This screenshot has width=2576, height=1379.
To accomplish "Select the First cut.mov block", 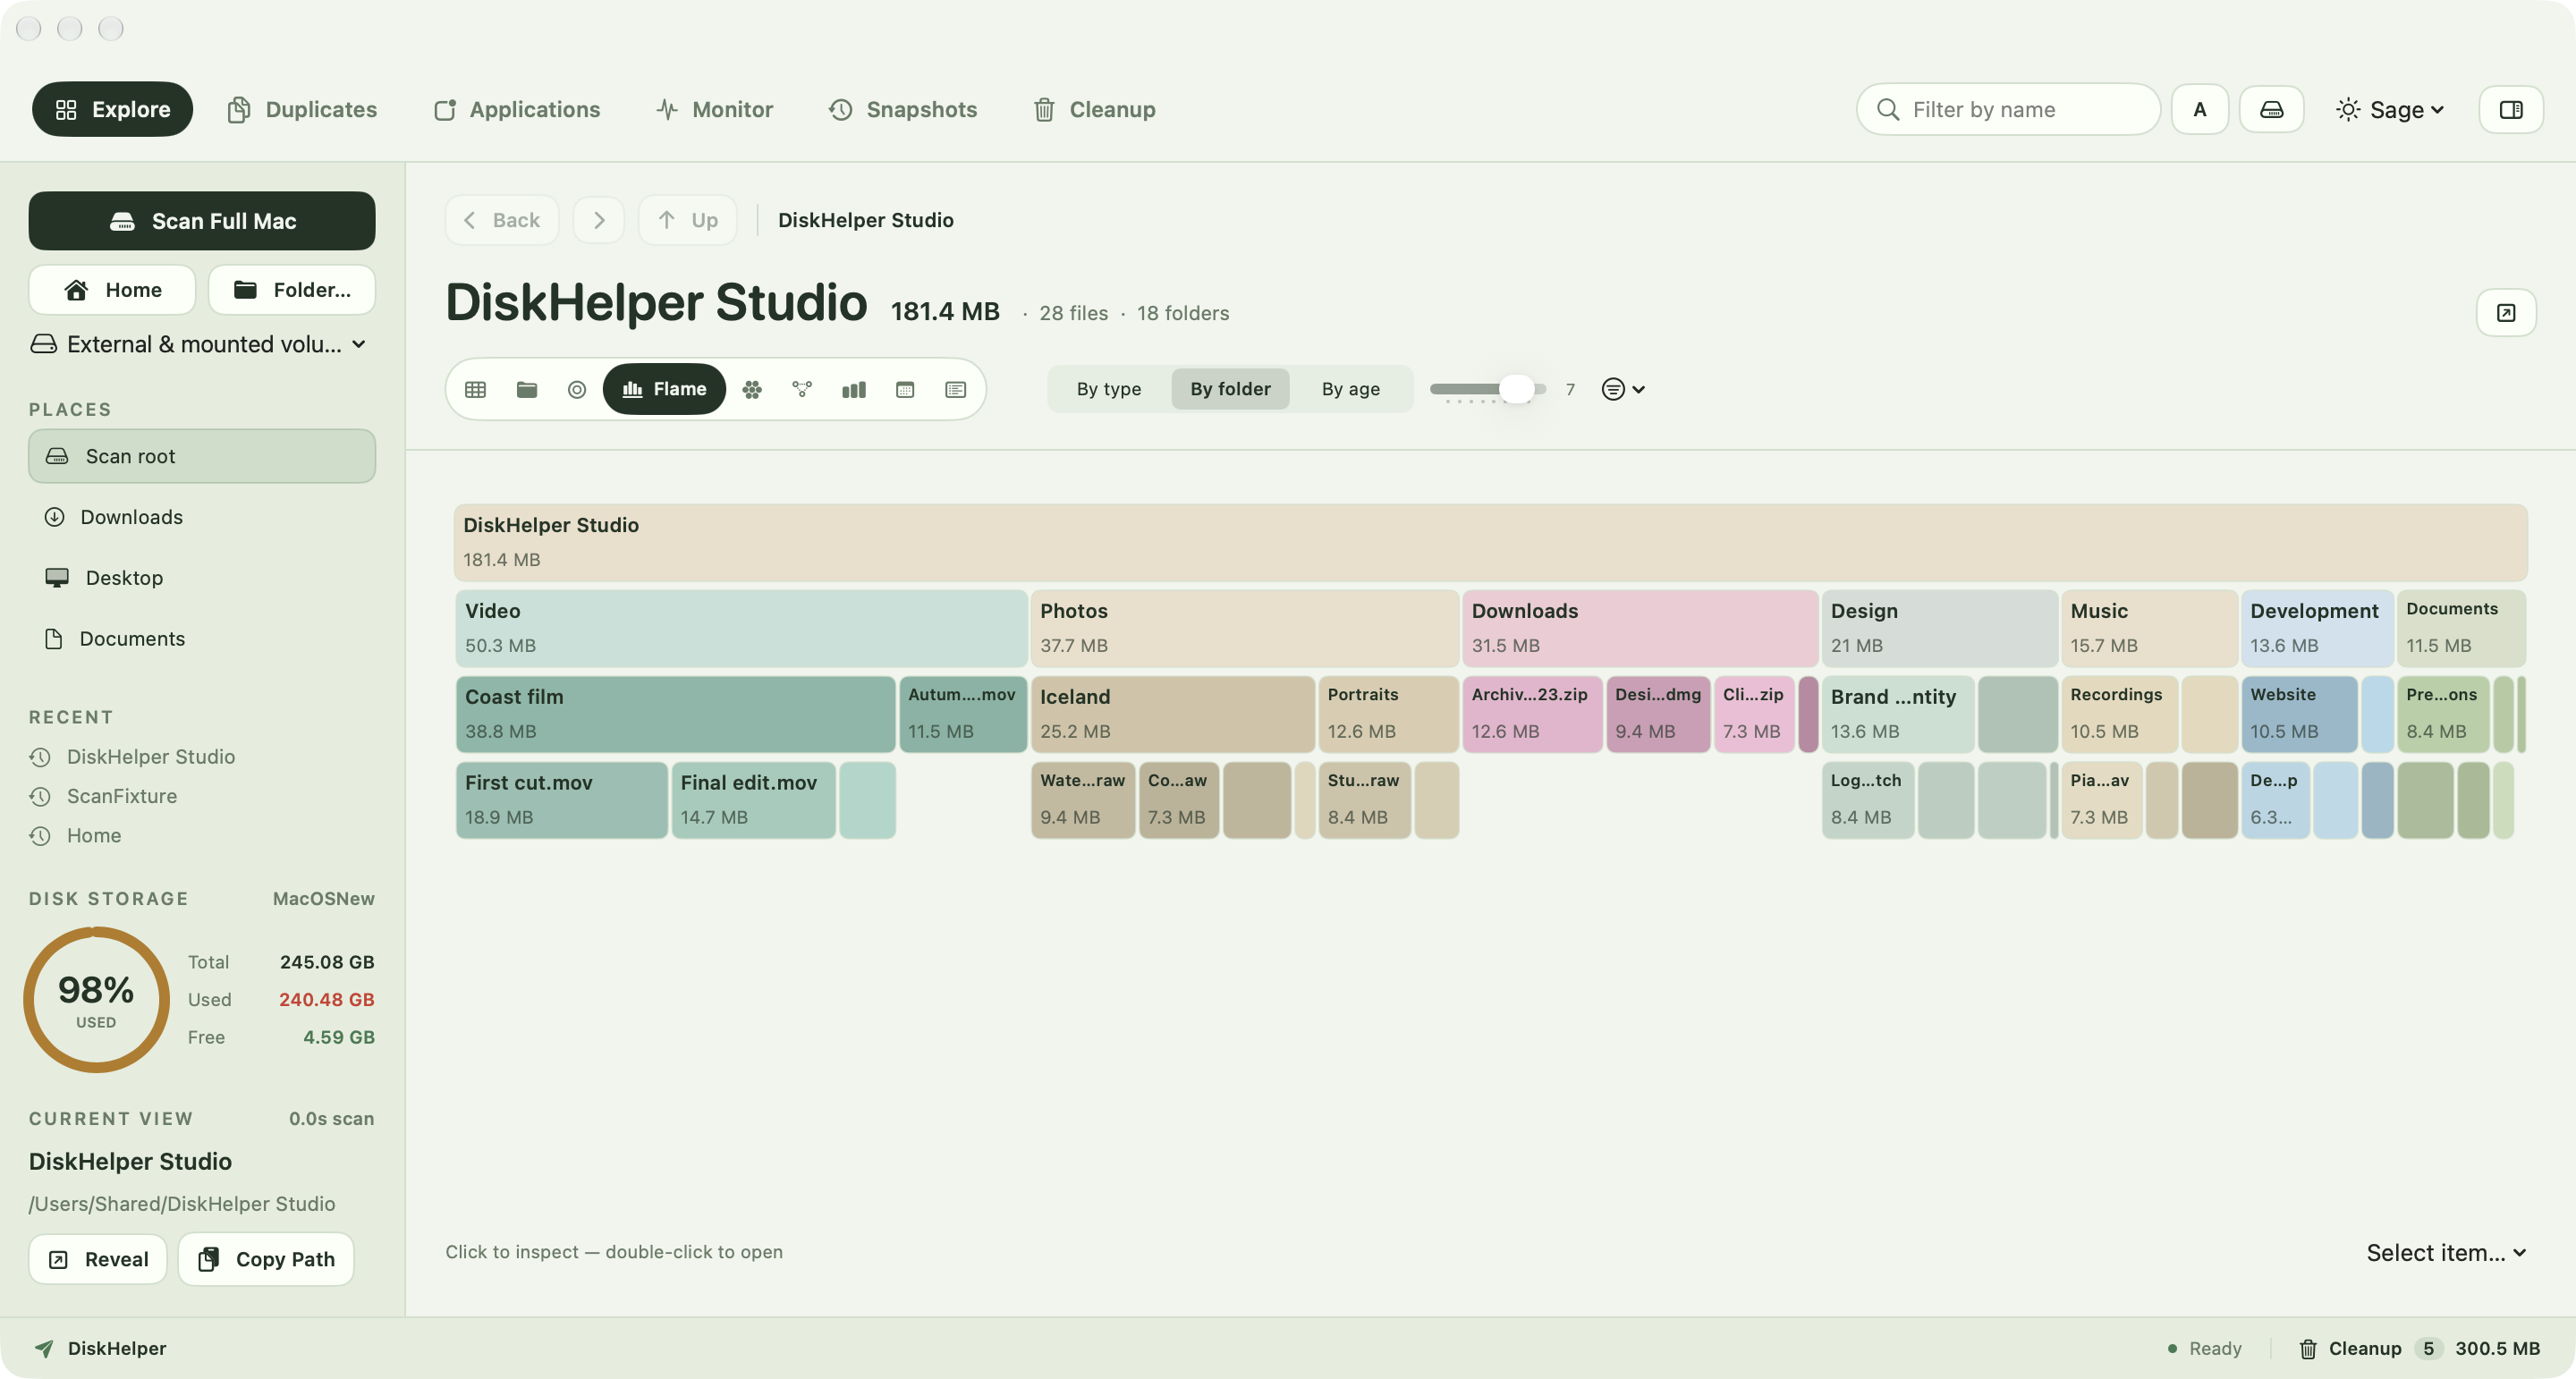I will tap(562, 800).
